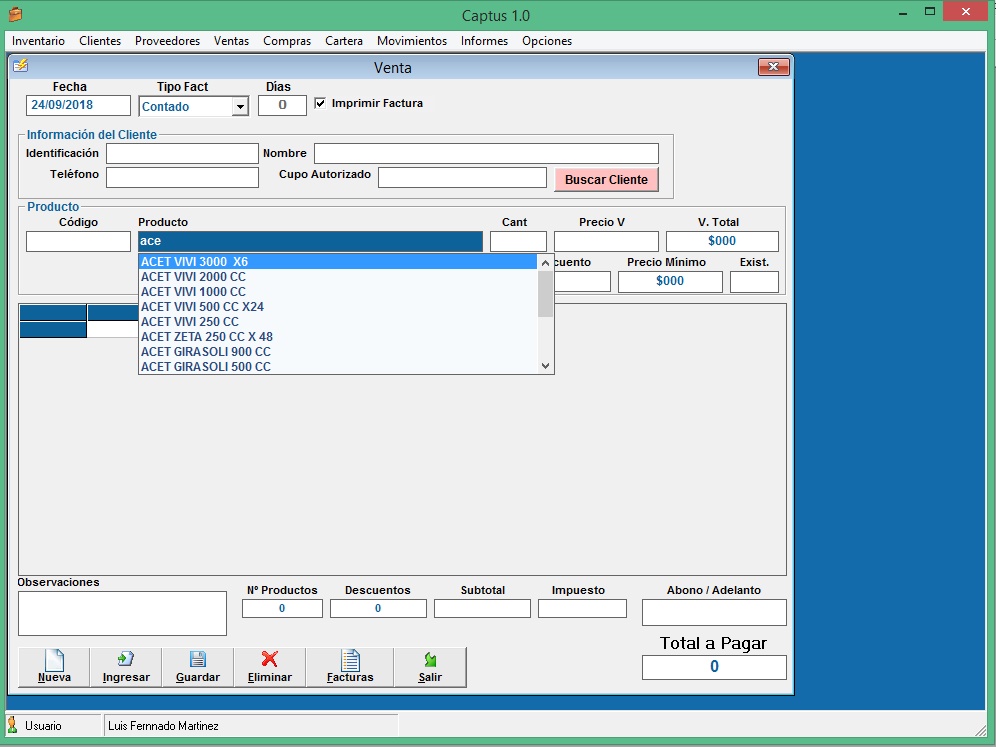Viewport: 996px width, 747px height.
Task: Click the Identificación input field
Action: click(182, 154)
